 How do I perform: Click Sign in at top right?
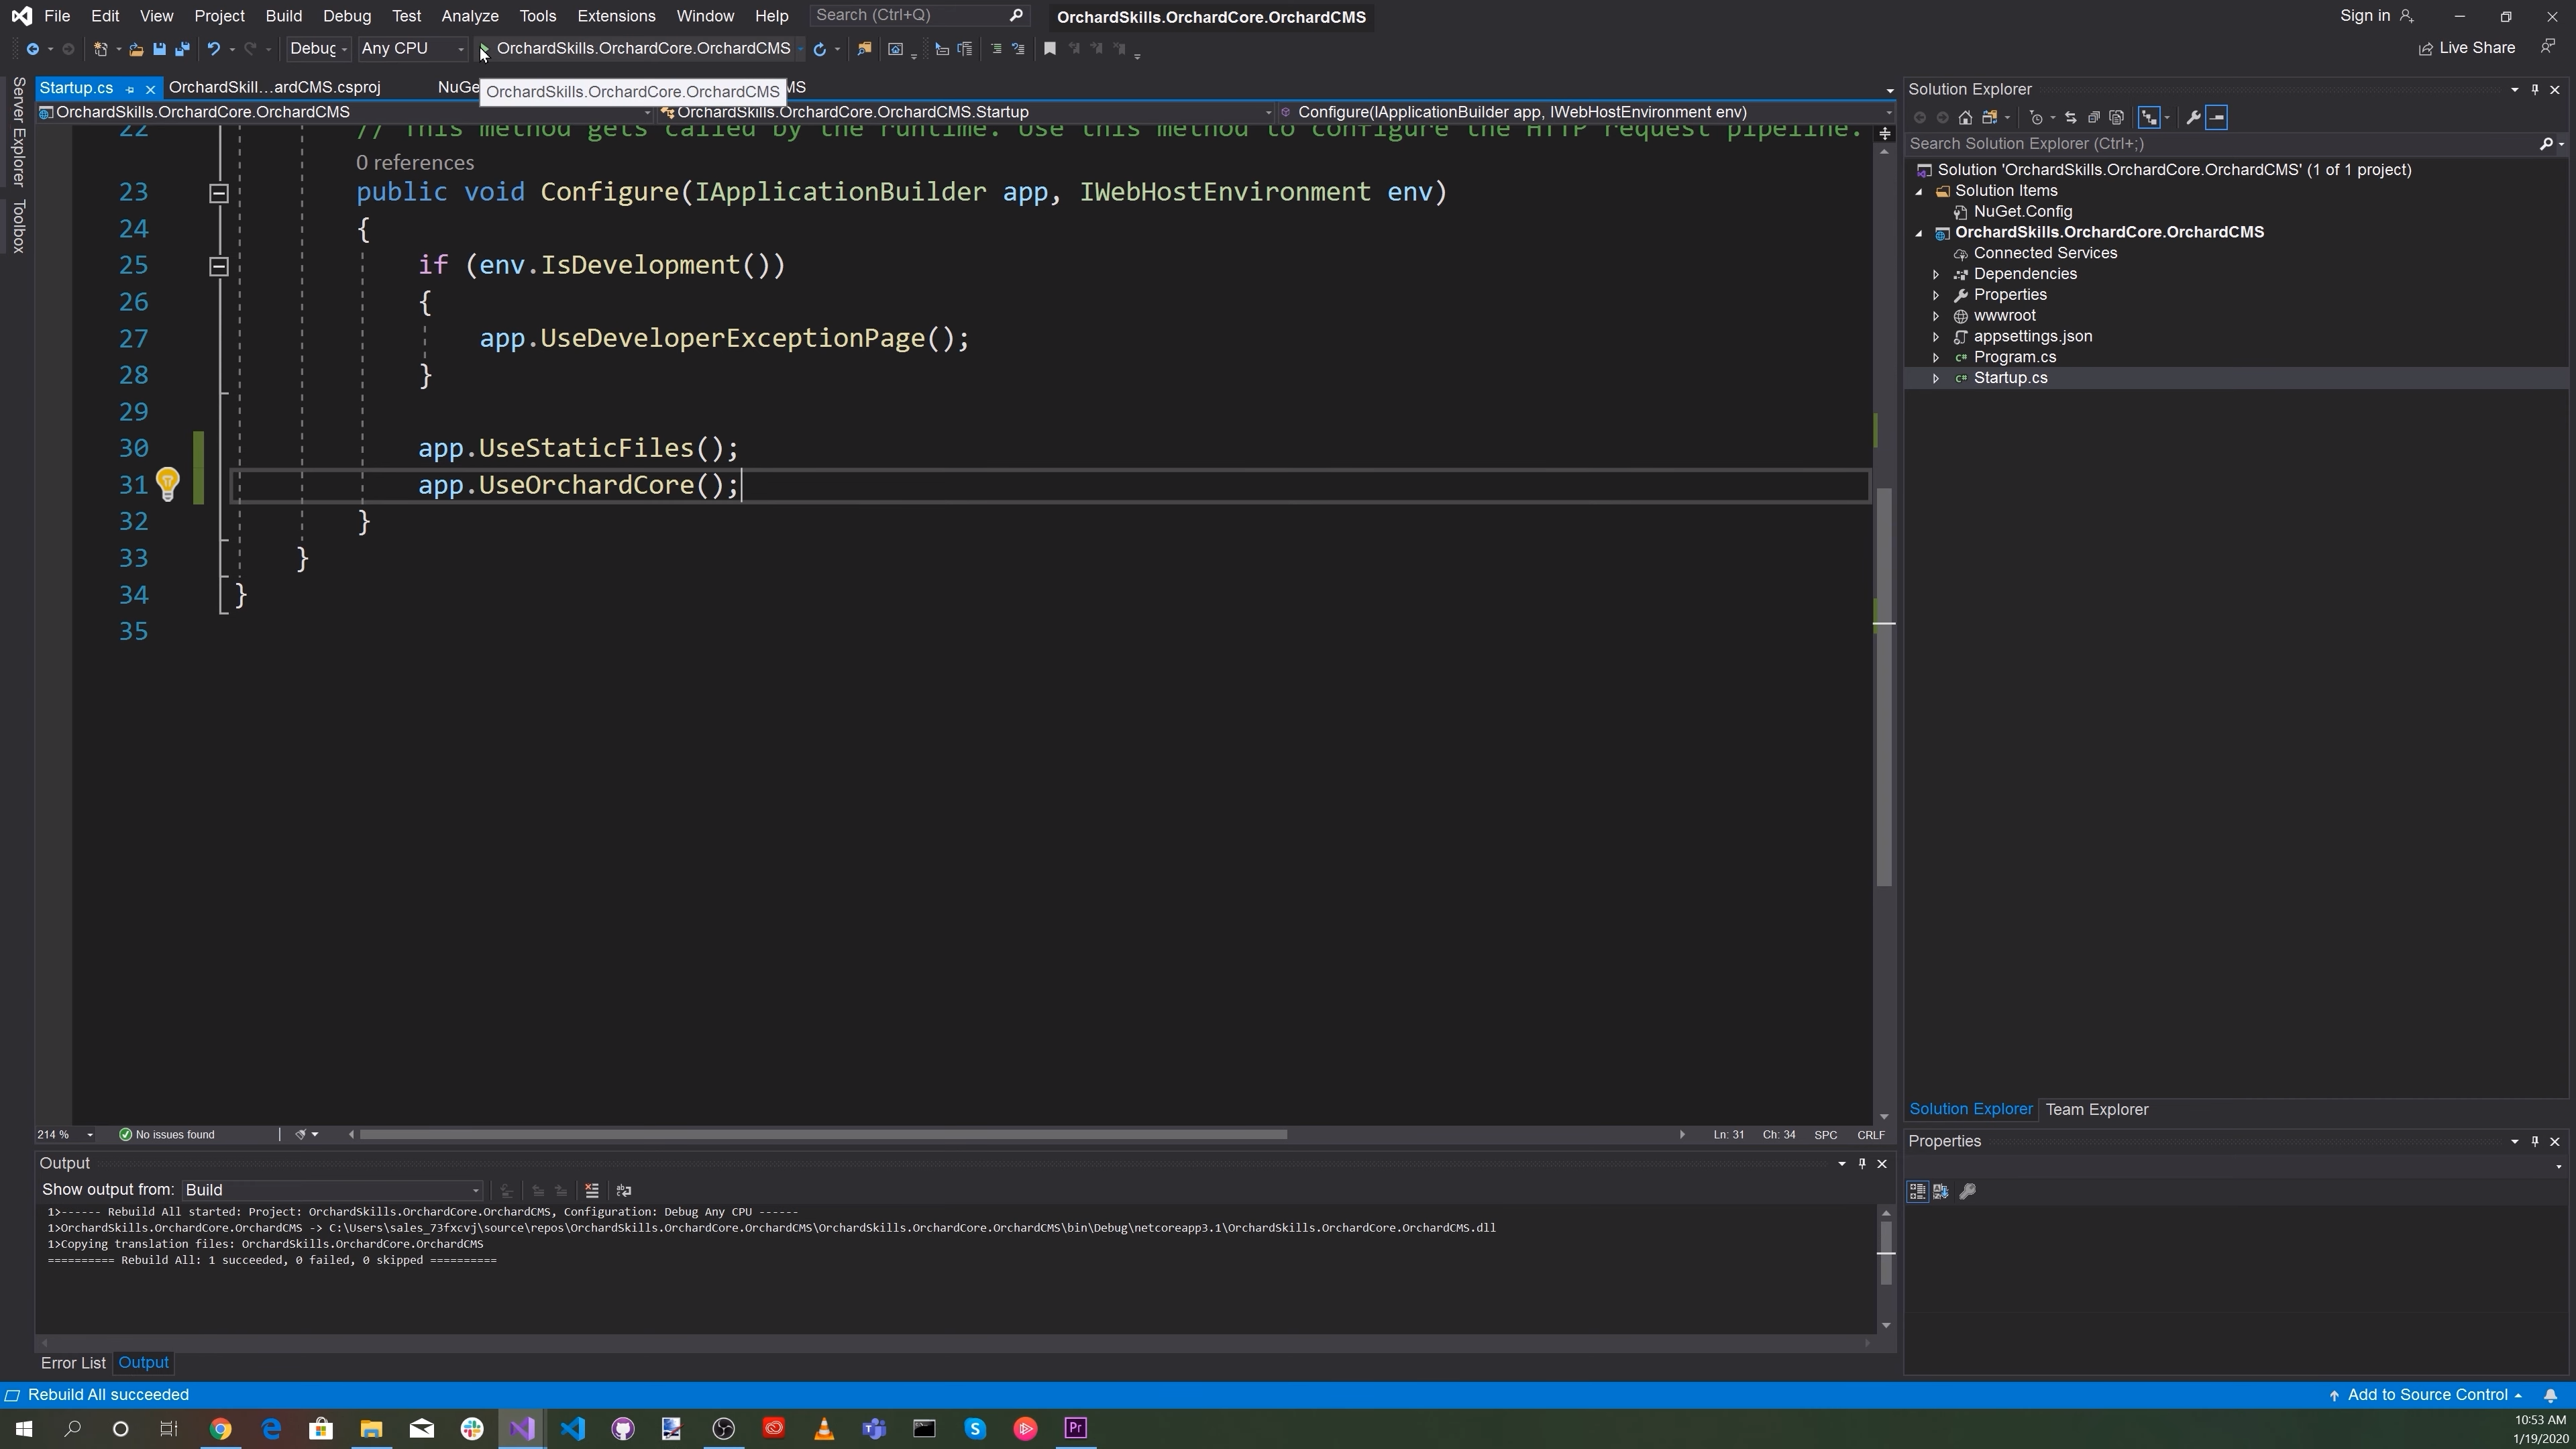pyautogui.click(x=2376, y=16)
